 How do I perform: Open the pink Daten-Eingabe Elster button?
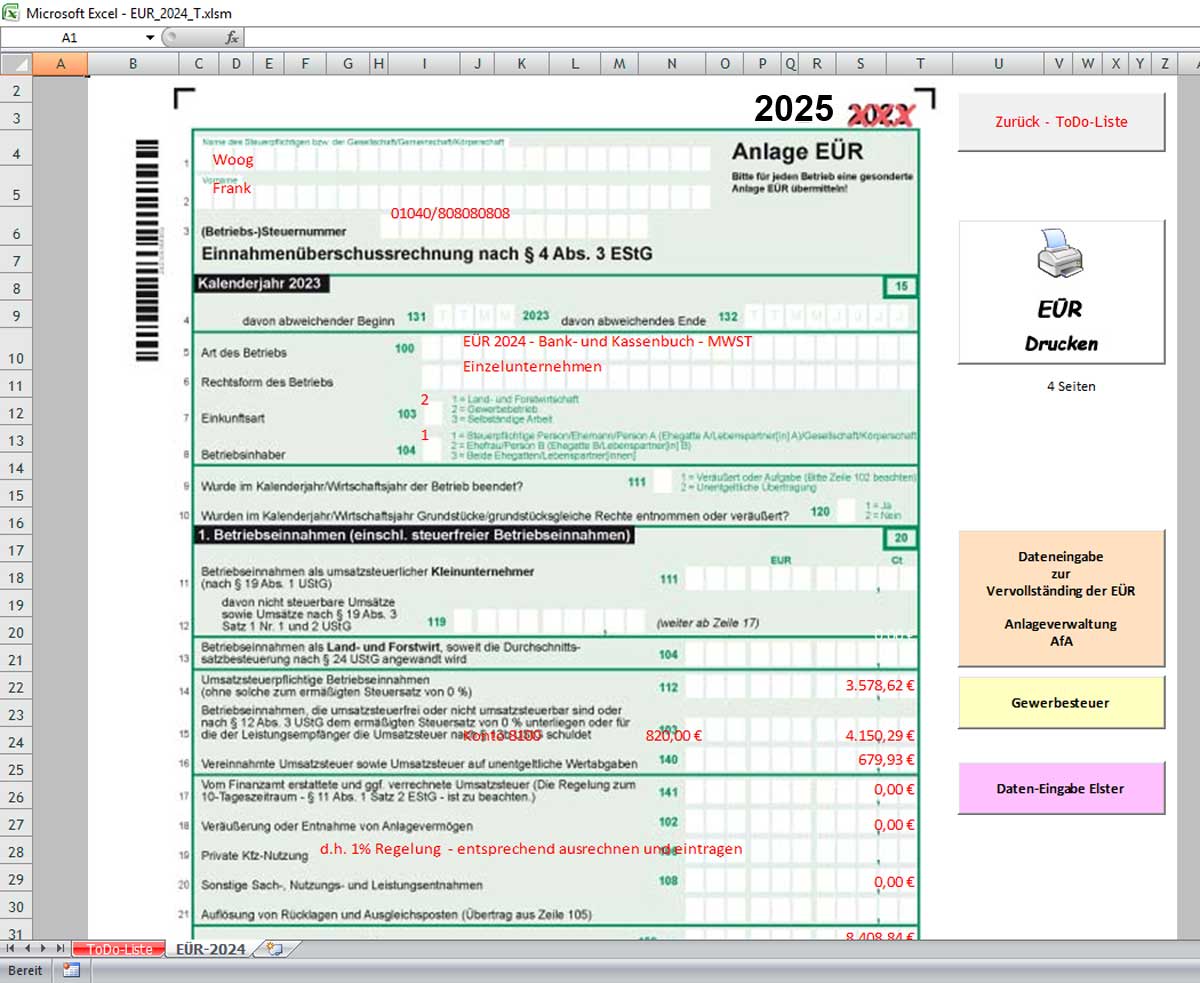tap(1061, 788)
